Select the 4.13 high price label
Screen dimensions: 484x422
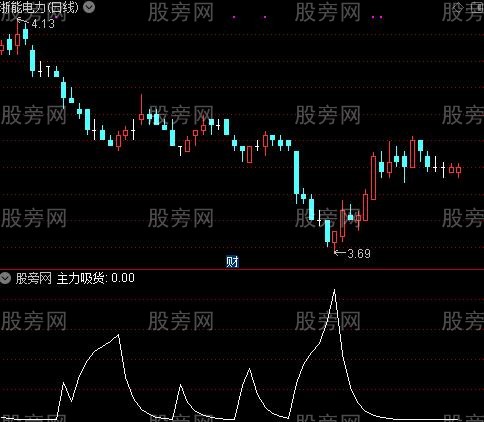click(43, 24)
